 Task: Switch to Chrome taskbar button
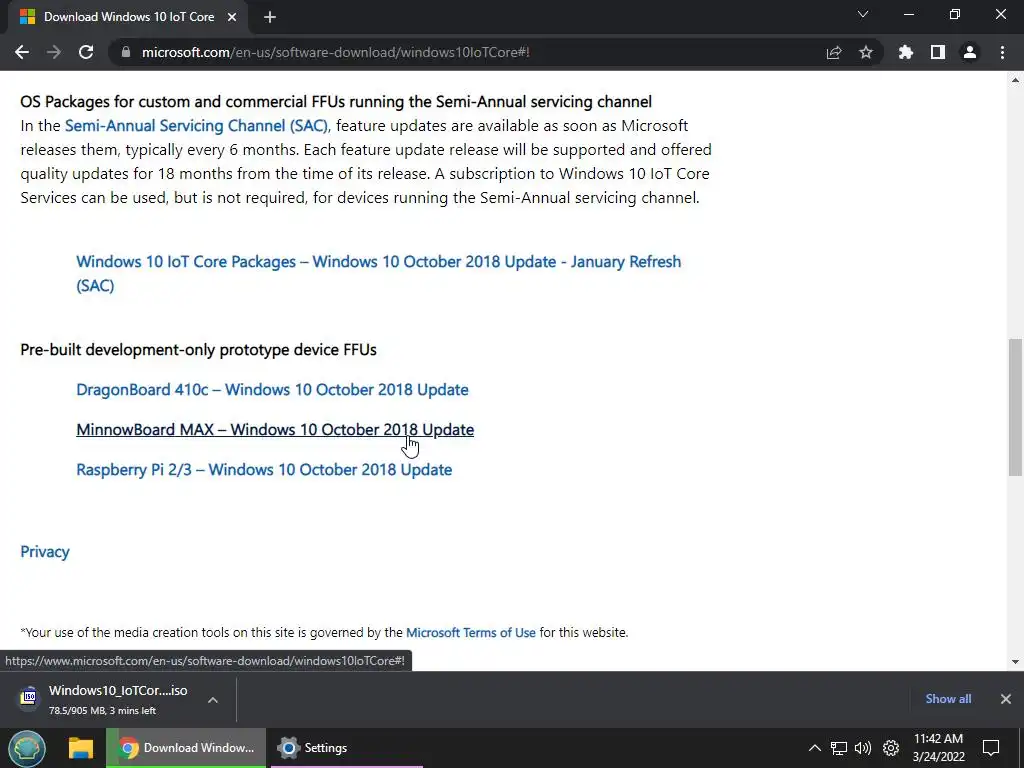[x=186, y=748]
